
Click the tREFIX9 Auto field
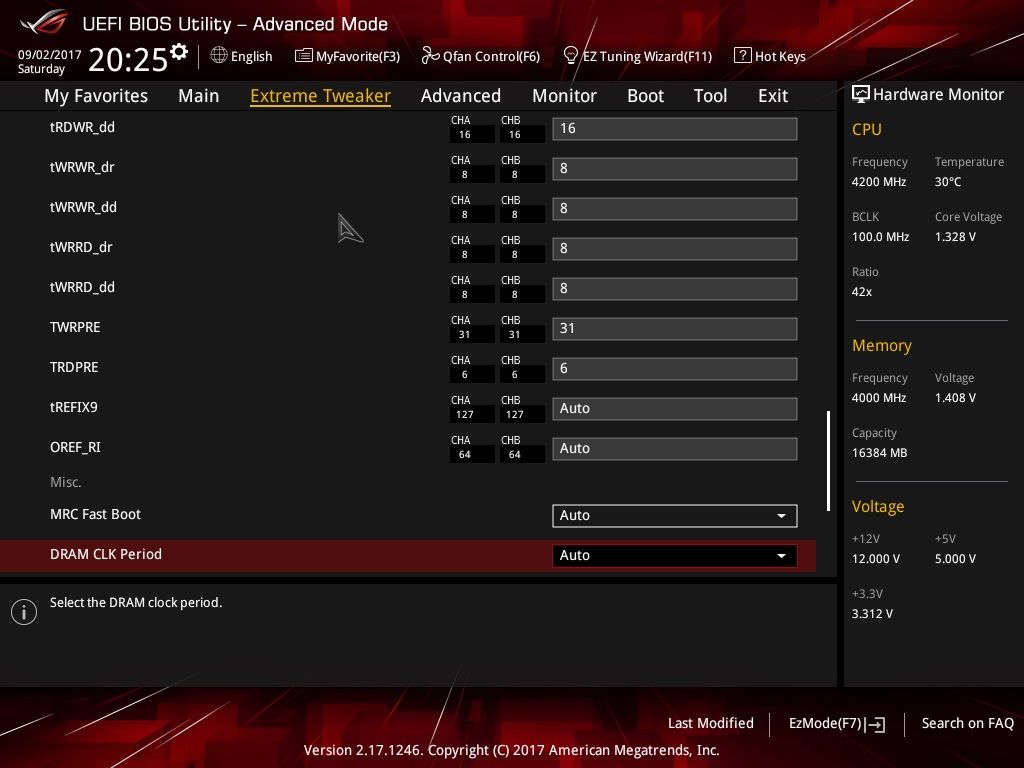(675, 409)
